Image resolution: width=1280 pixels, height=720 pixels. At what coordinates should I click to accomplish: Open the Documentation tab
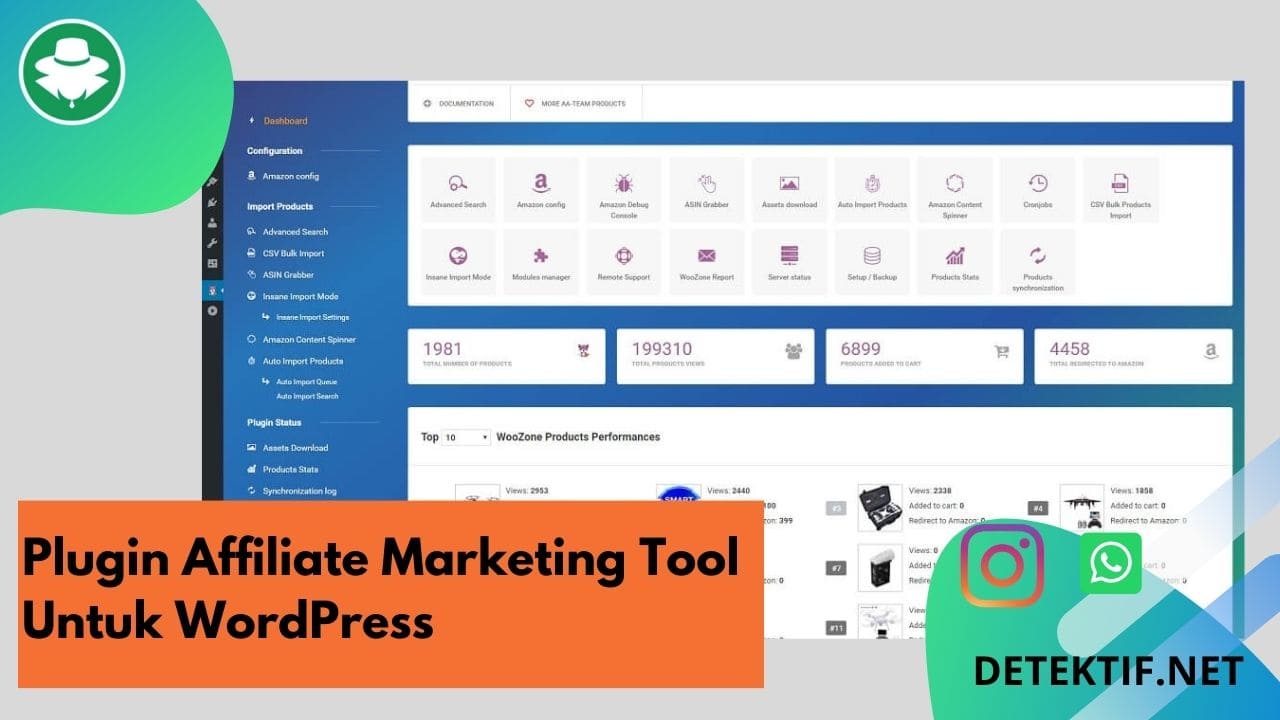(460, 103)
